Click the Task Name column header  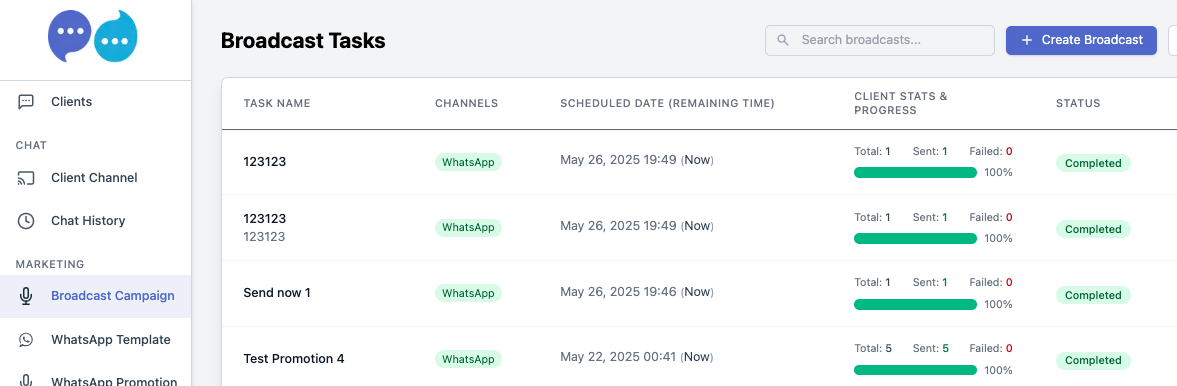[276, 104]
